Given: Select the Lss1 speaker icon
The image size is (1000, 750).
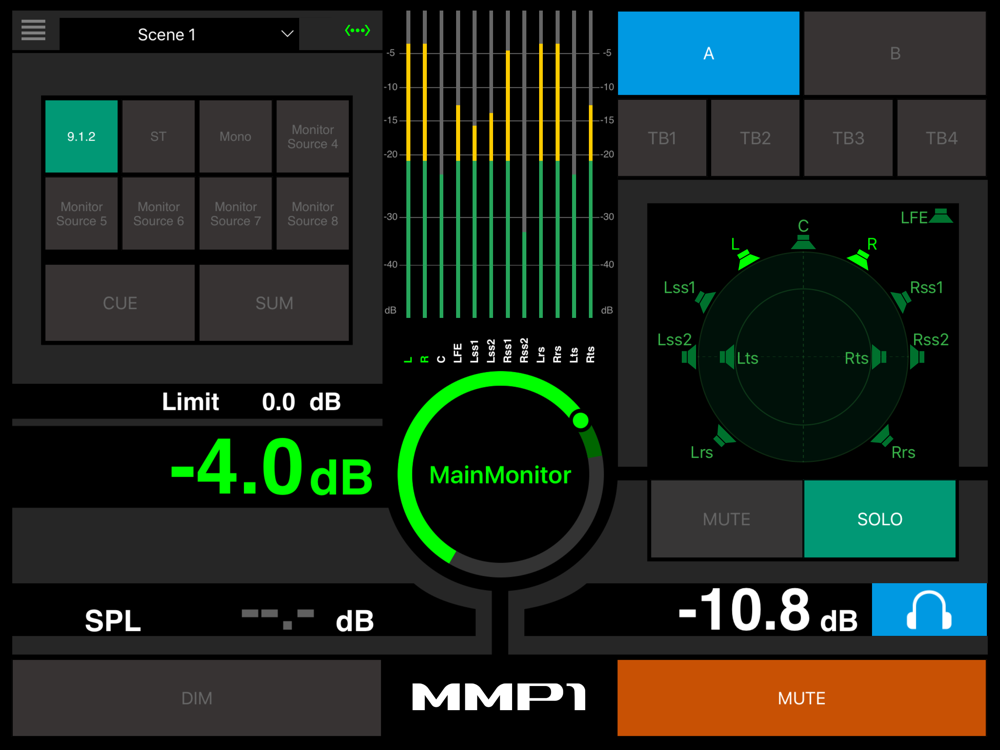Looking at the screenshot, I should pyautogui.click(x=705, y=300).
